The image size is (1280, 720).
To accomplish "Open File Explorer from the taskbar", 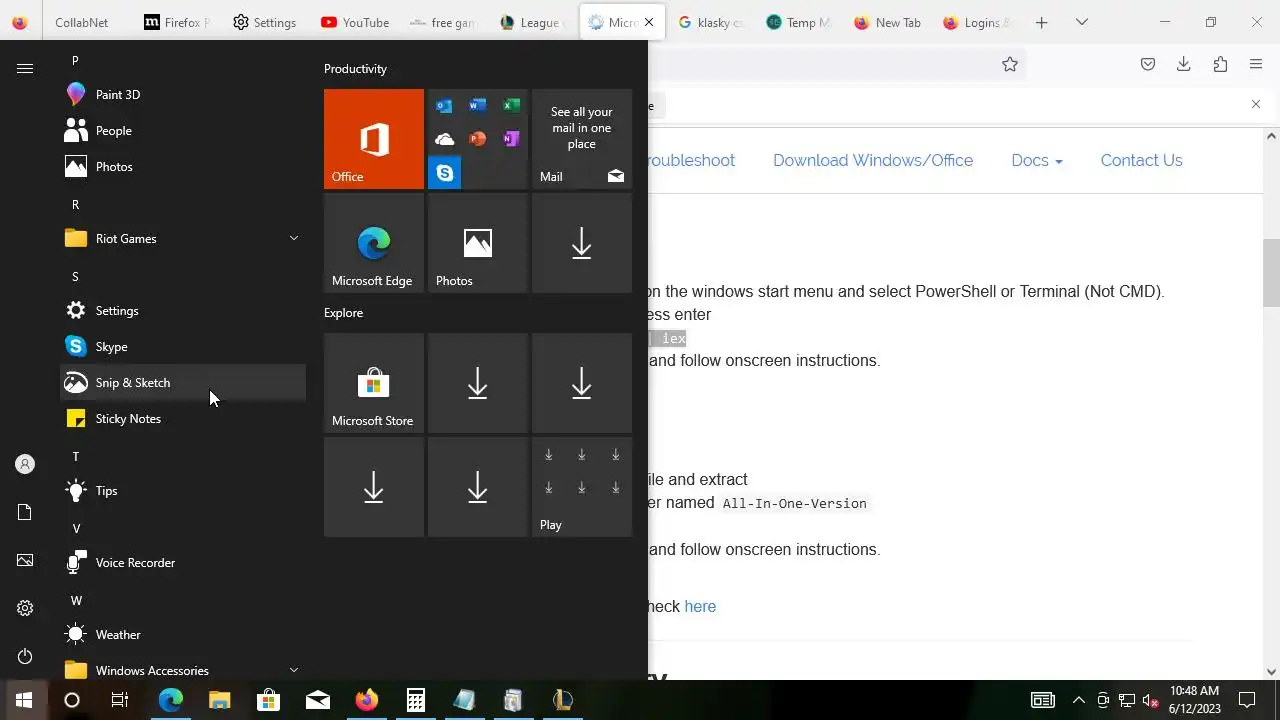I will point(219,700).
